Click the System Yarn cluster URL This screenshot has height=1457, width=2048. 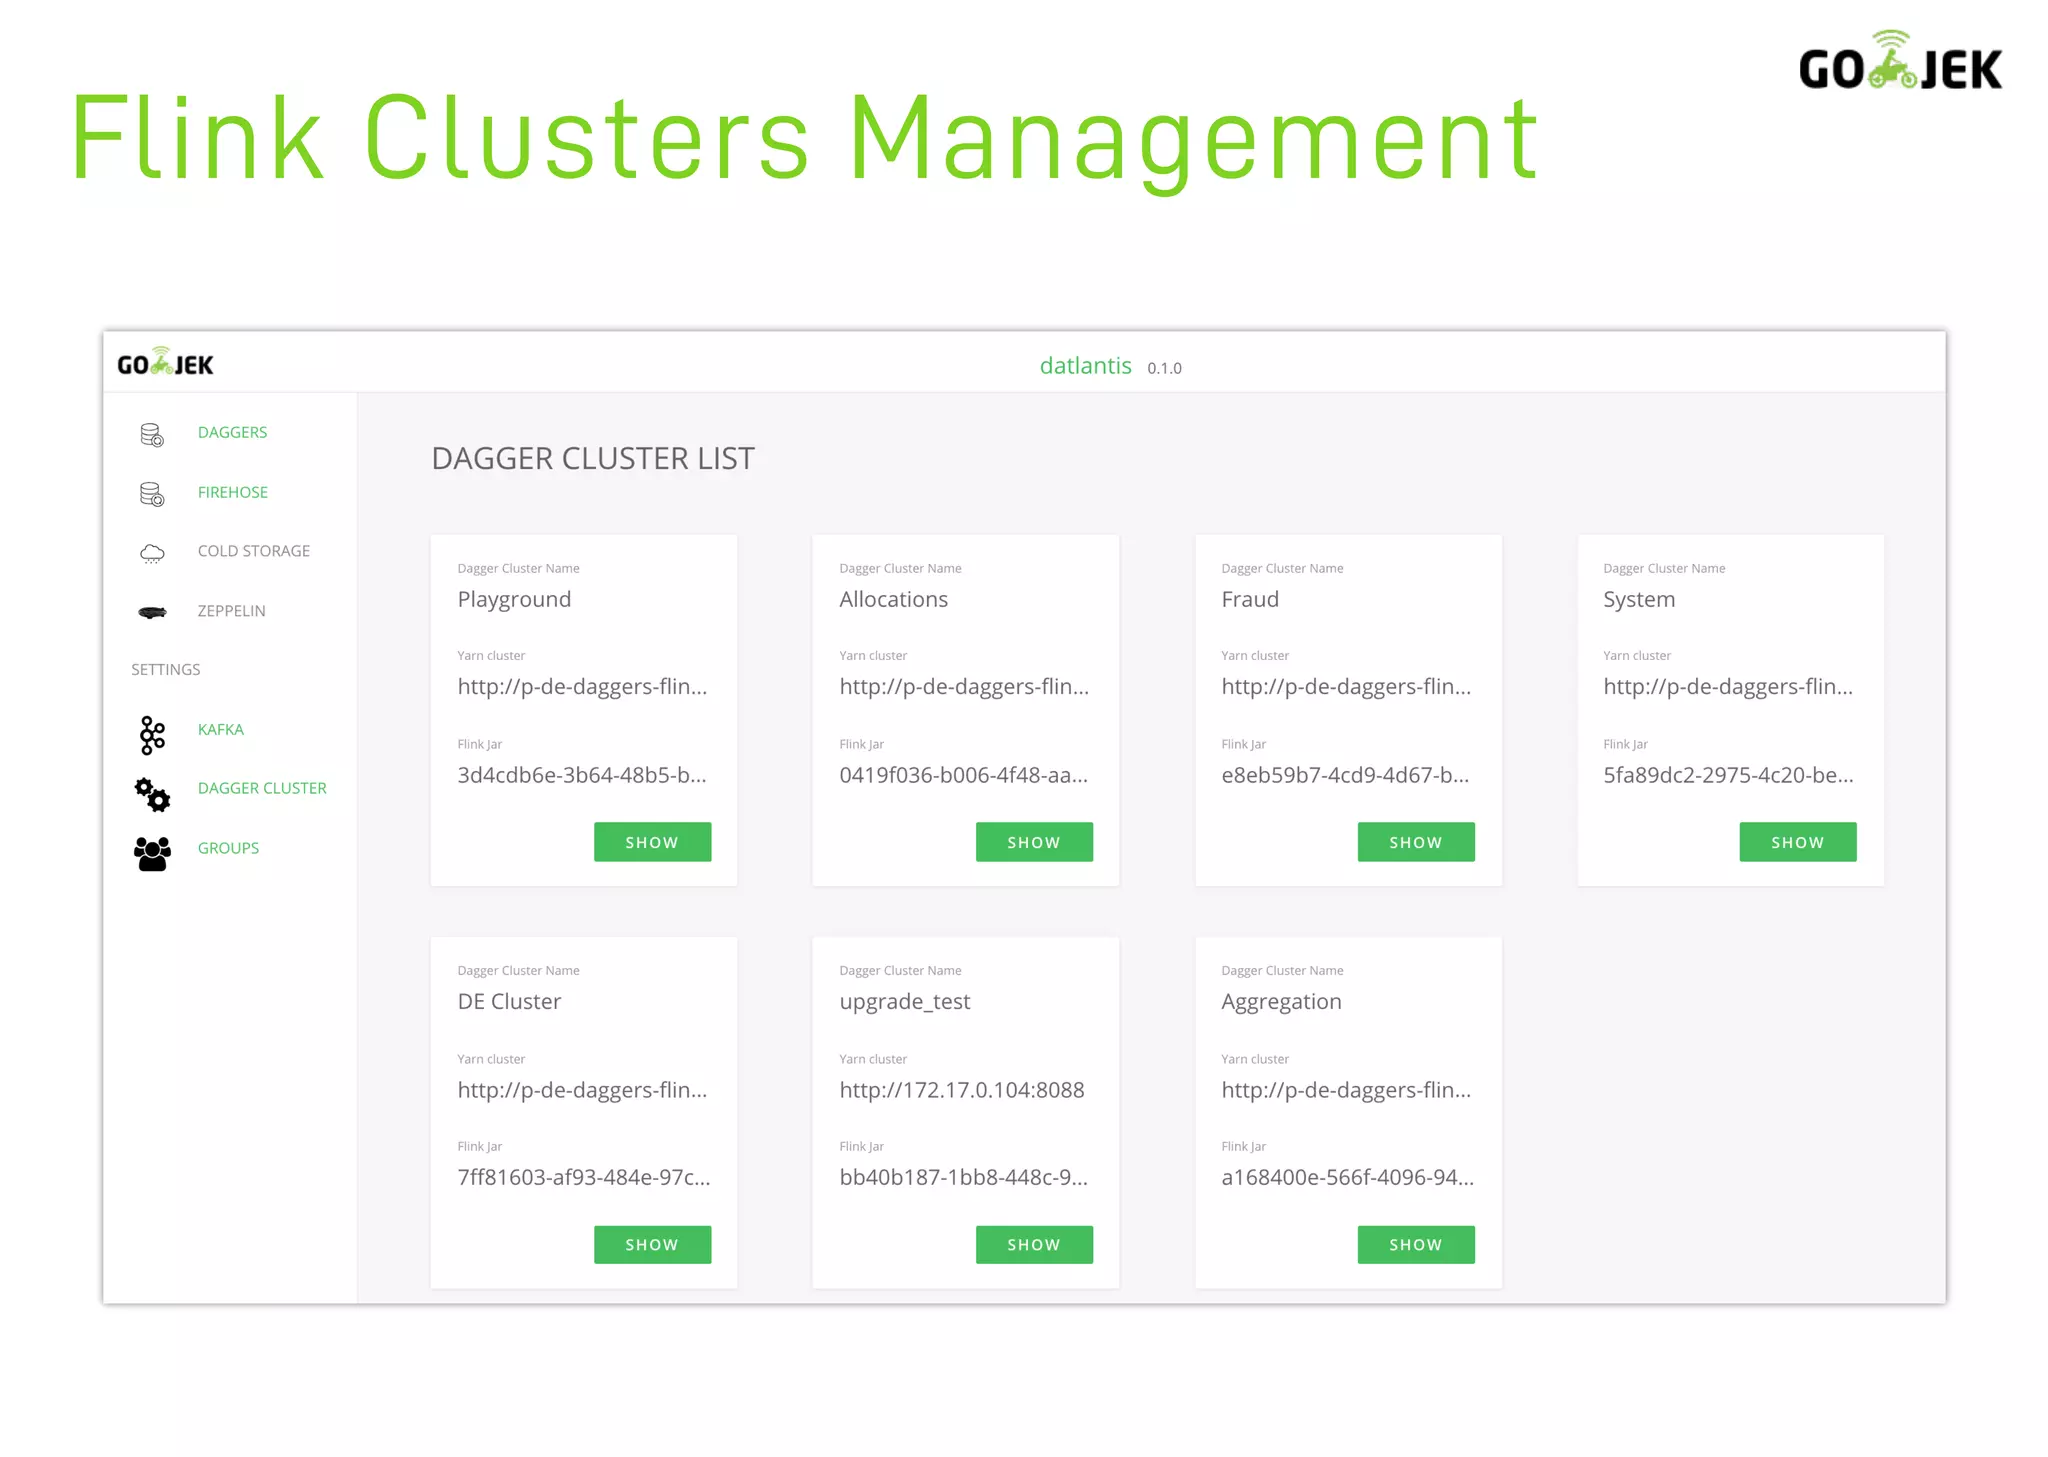(x=1728, y=687)
